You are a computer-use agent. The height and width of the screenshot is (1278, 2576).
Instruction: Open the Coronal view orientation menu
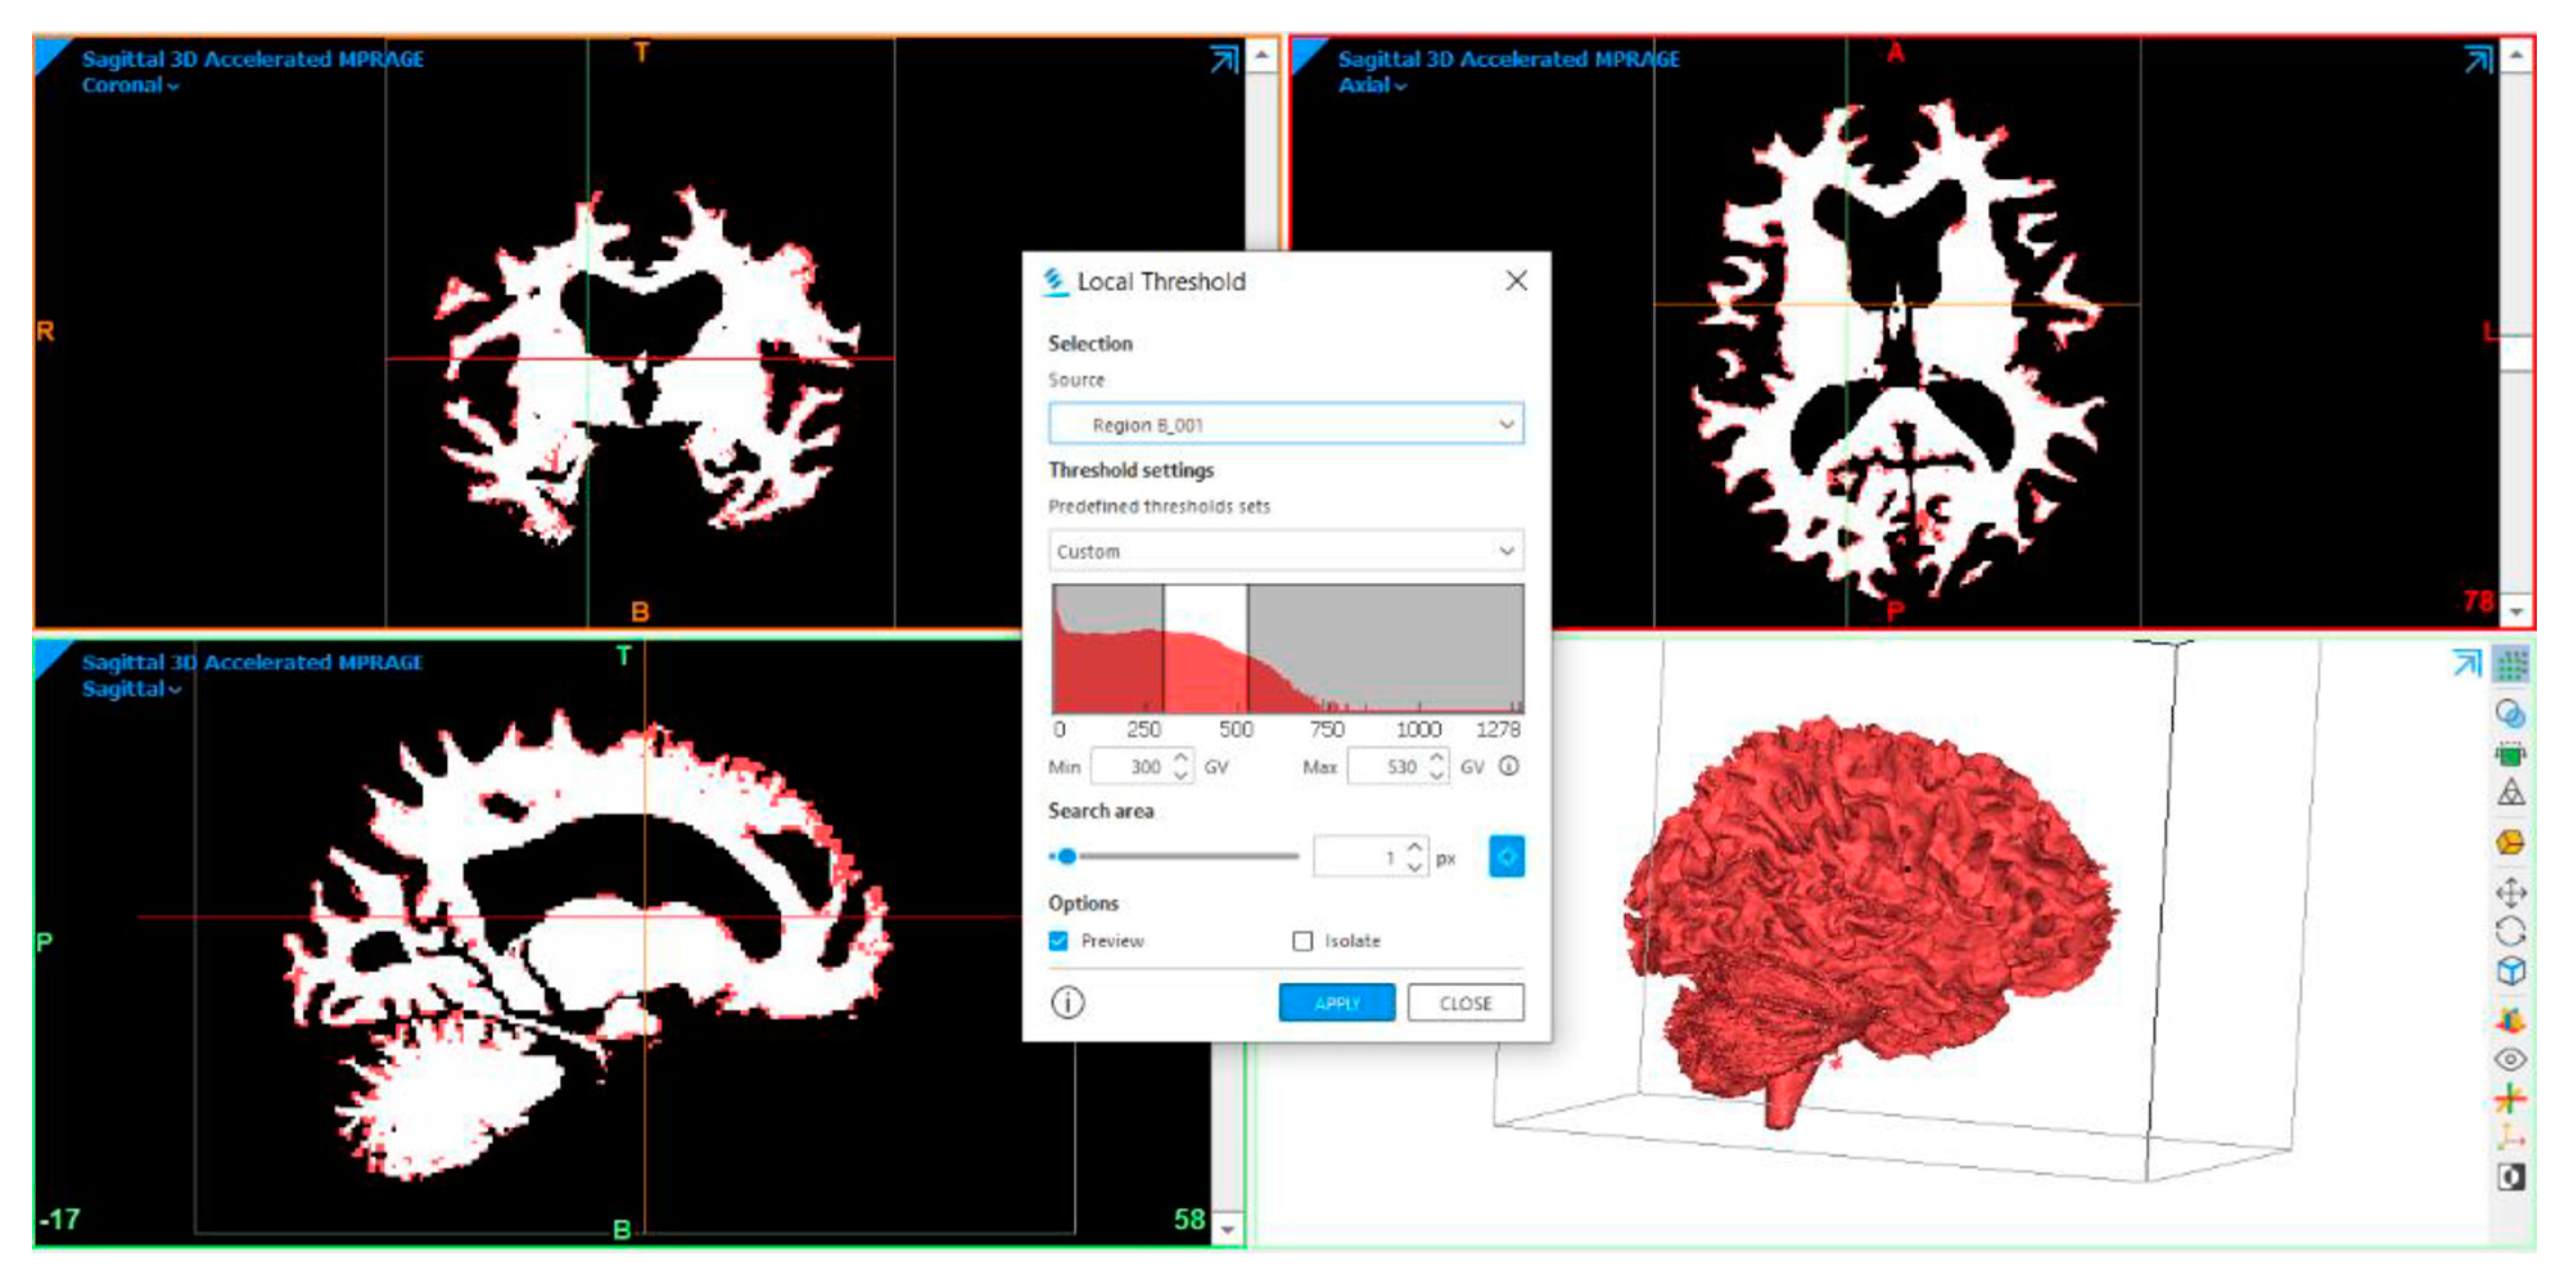[x=130, y=86]
